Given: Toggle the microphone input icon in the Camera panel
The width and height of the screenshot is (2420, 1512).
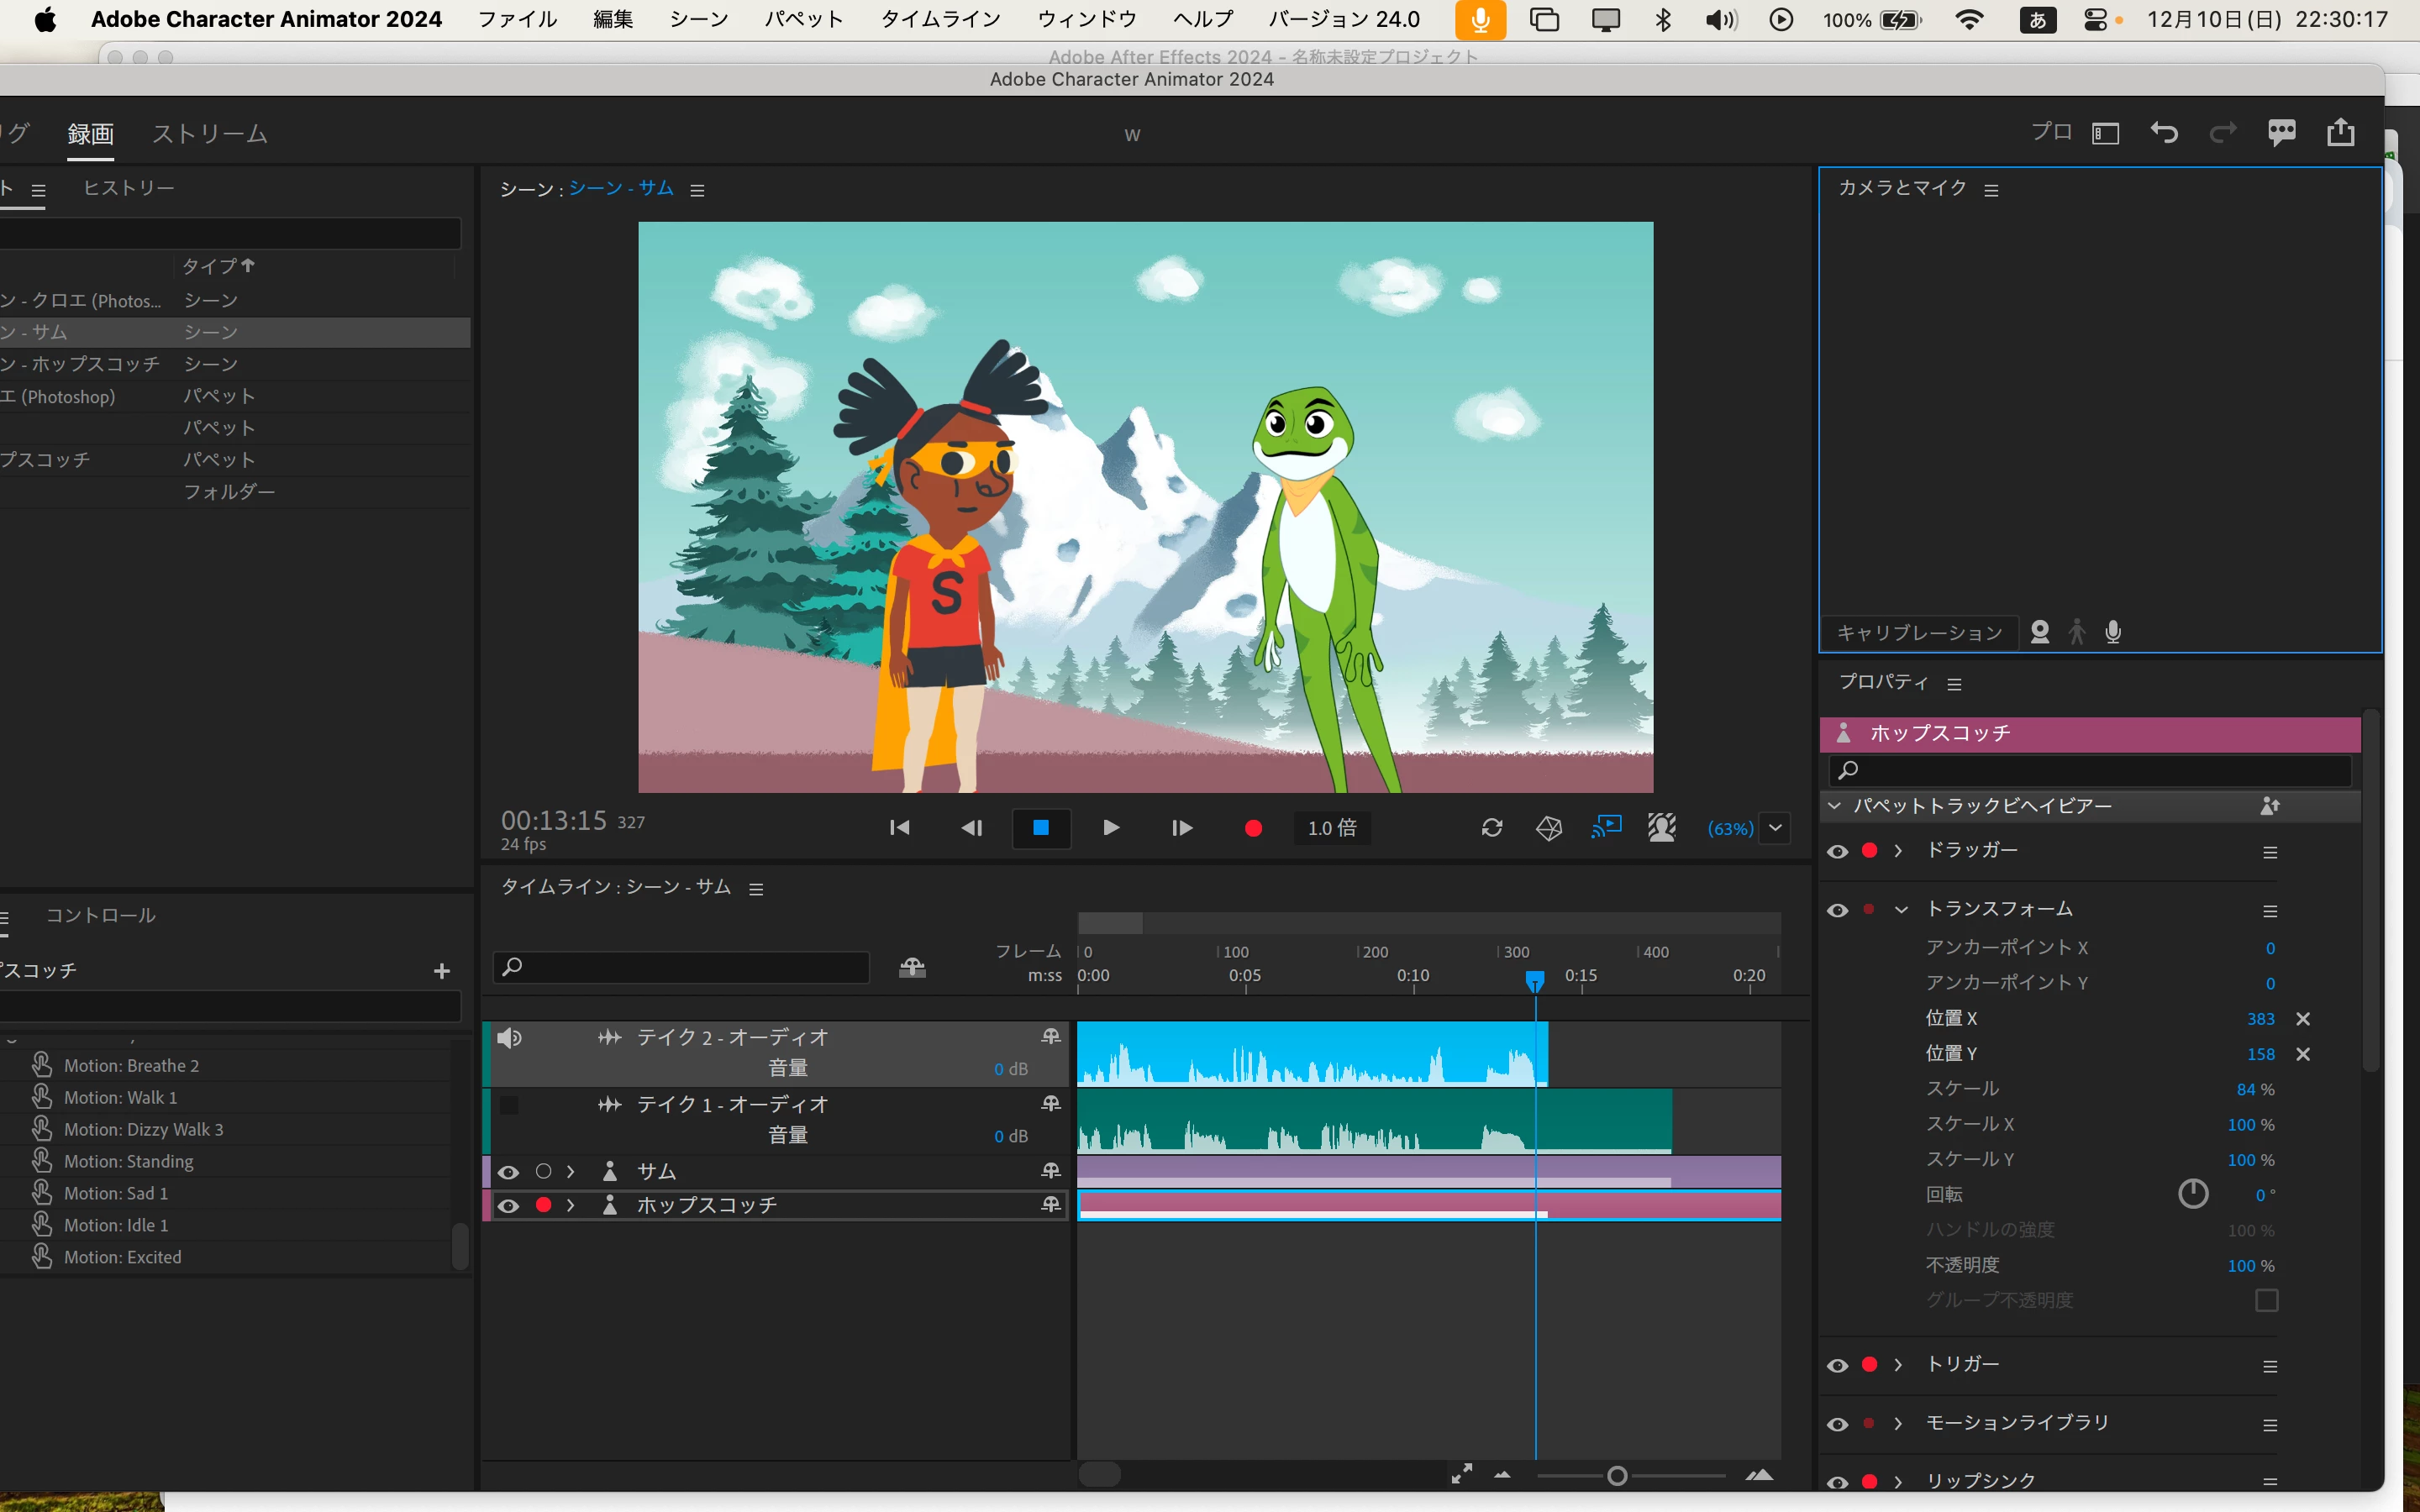Looking at the screenshot, I should click(x=2113, y=632).
